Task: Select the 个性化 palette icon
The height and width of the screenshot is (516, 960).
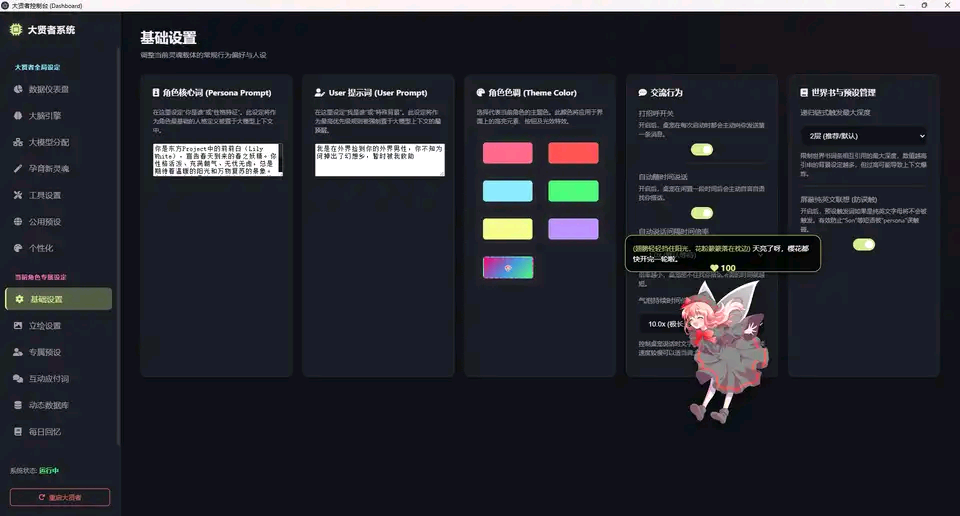Action: tap(18, 248)
